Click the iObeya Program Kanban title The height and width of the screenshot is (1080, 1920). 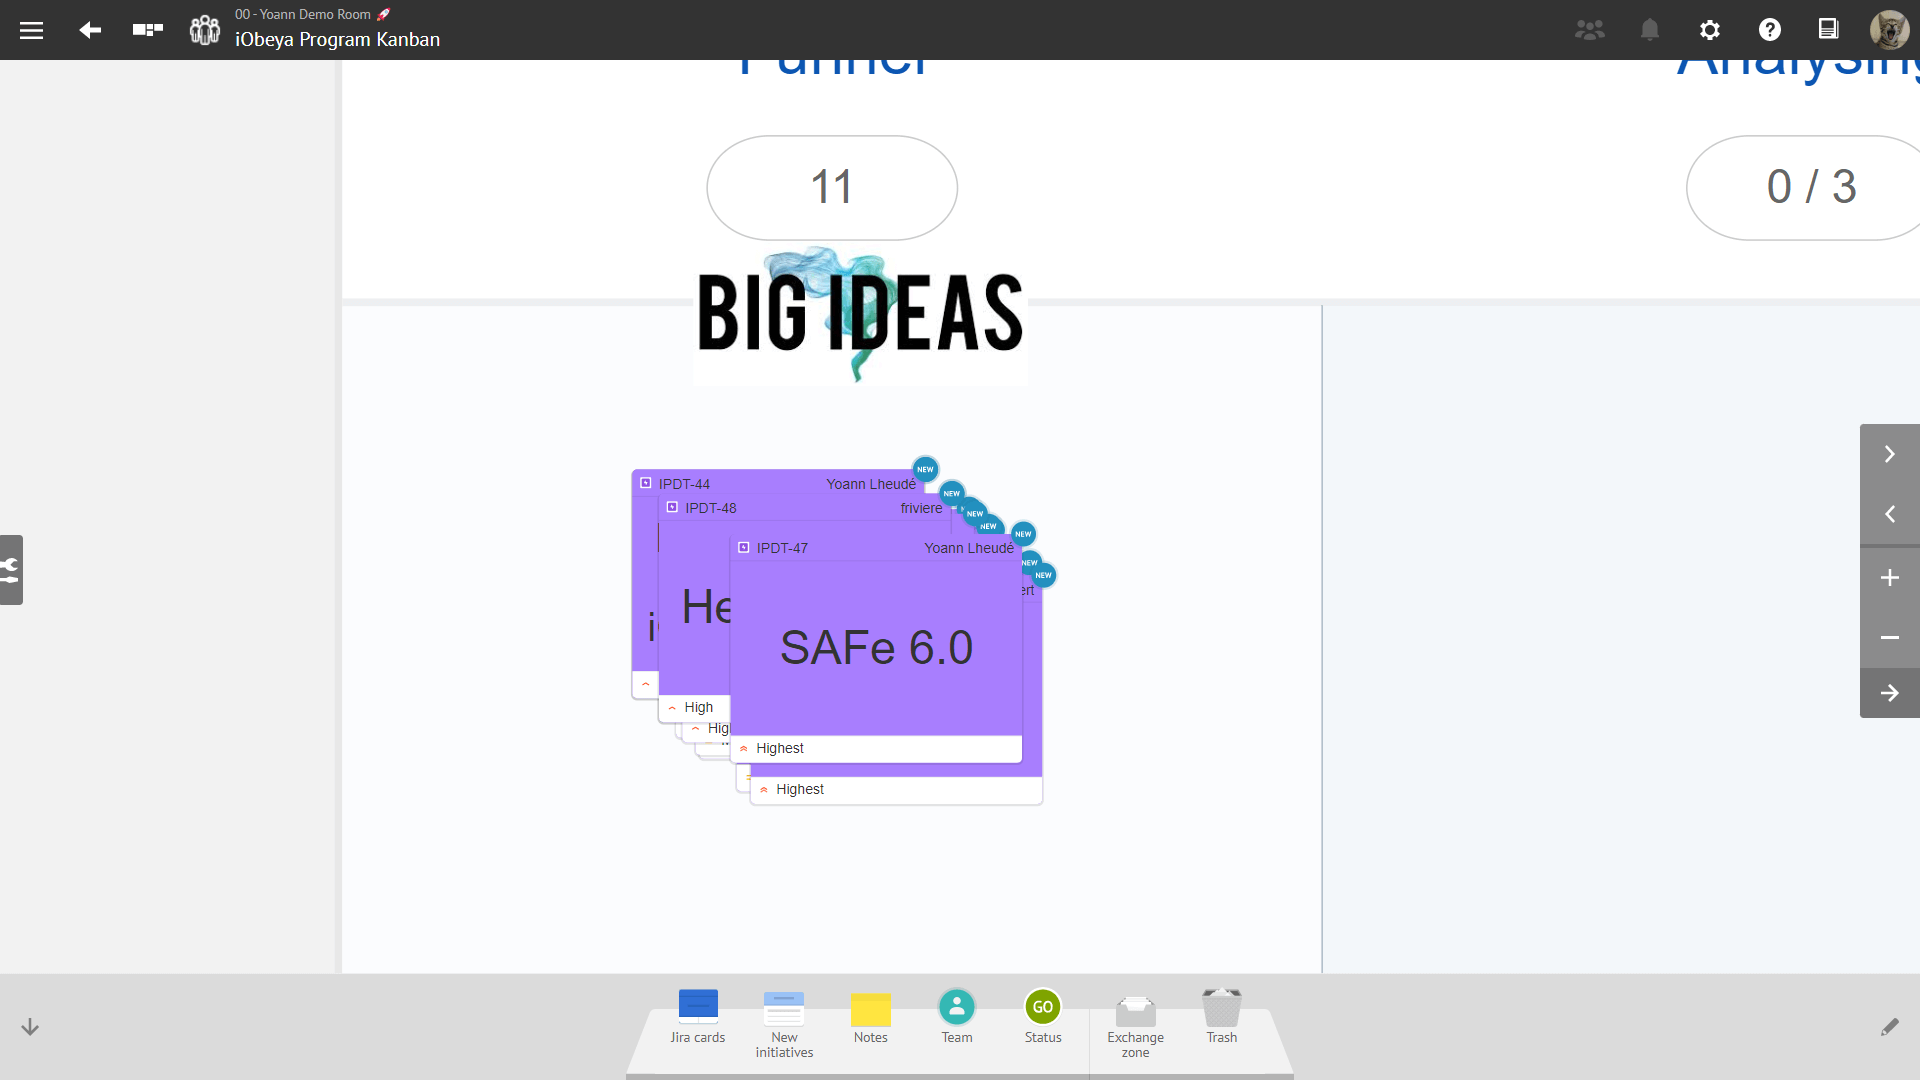click(x=337, y=39)
